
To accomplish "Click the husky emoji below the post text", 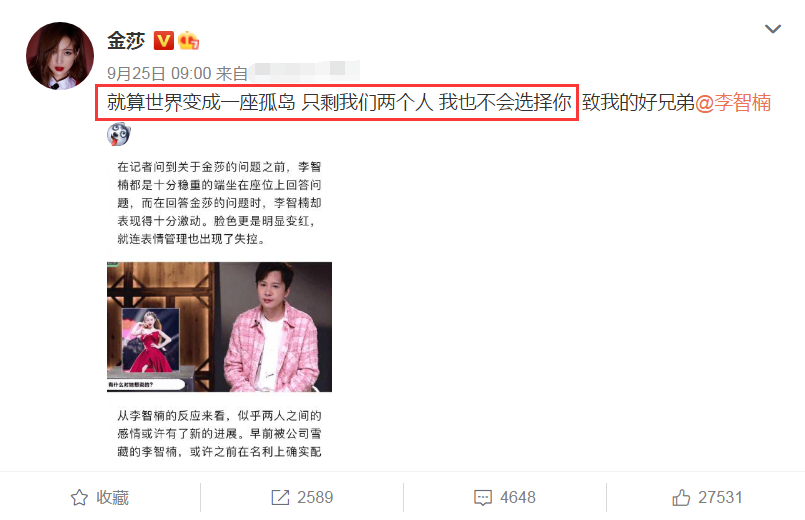I will click(x=119, y=134).
